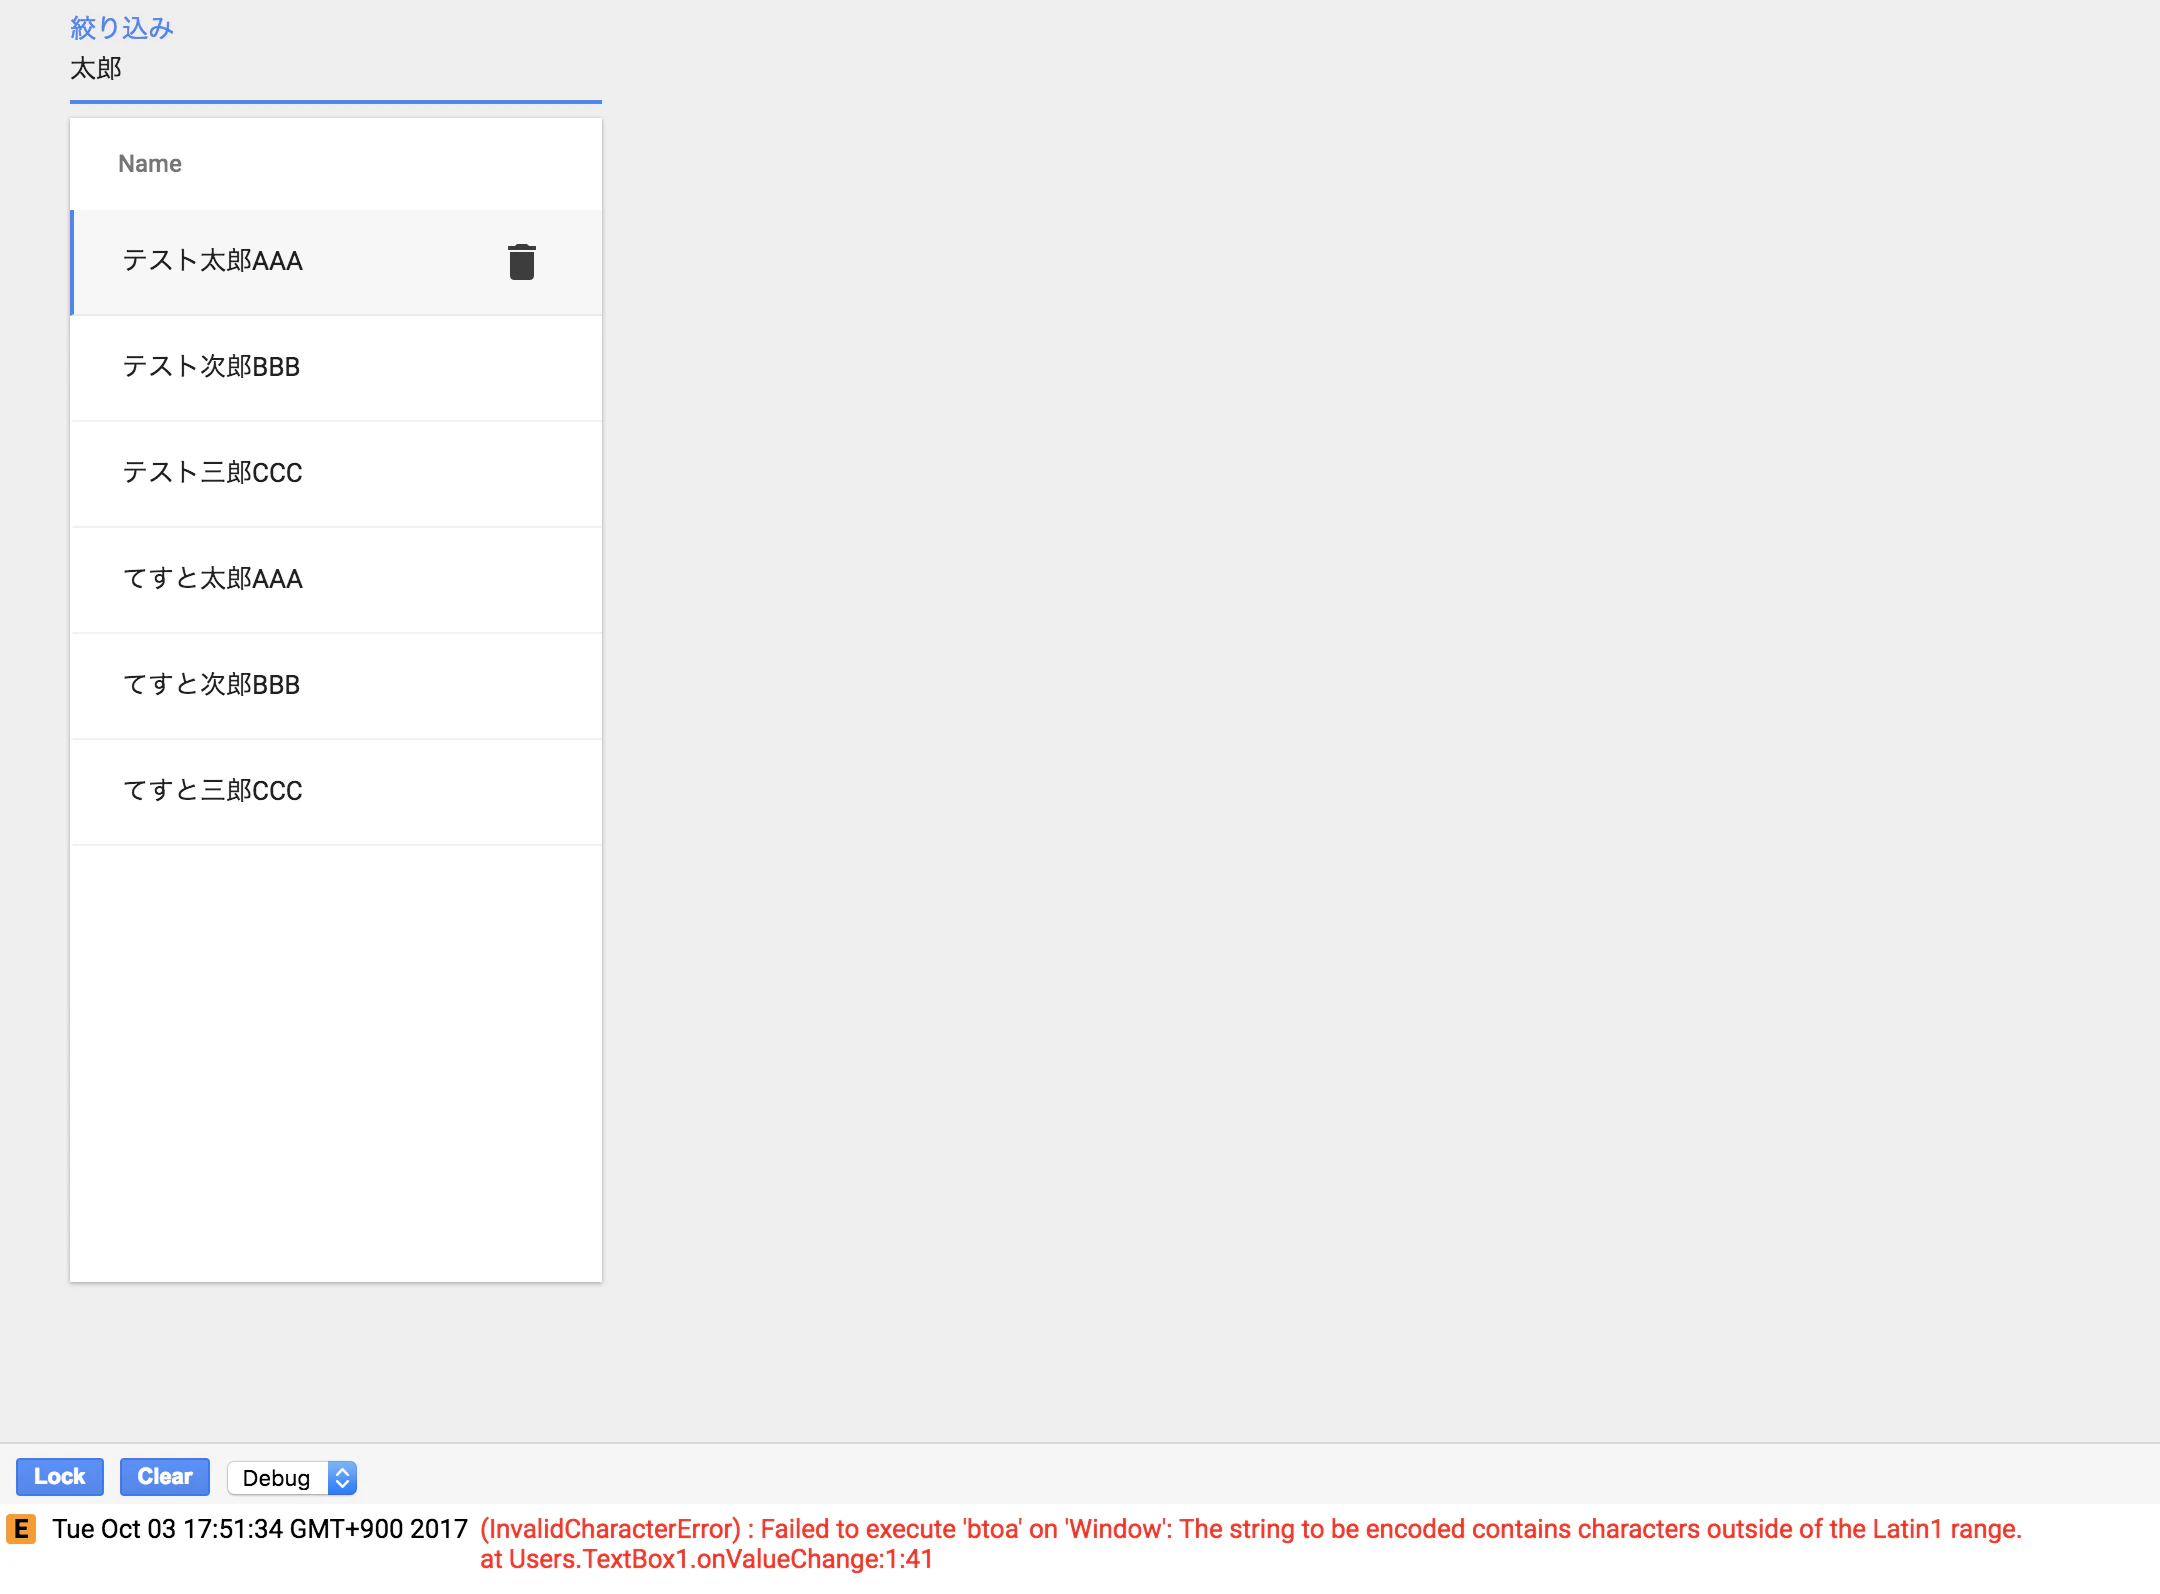2160x1594 pixels.
Task: Sort by the Name column header
Action: click(150, 164)
